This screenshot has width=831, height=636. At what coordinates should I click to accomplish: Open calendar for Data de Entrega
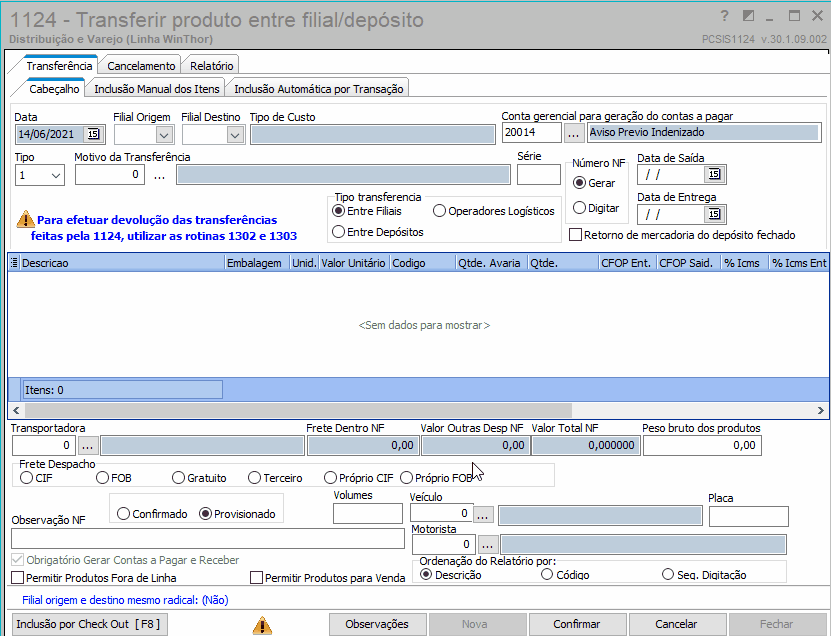[x=714, y=214]
